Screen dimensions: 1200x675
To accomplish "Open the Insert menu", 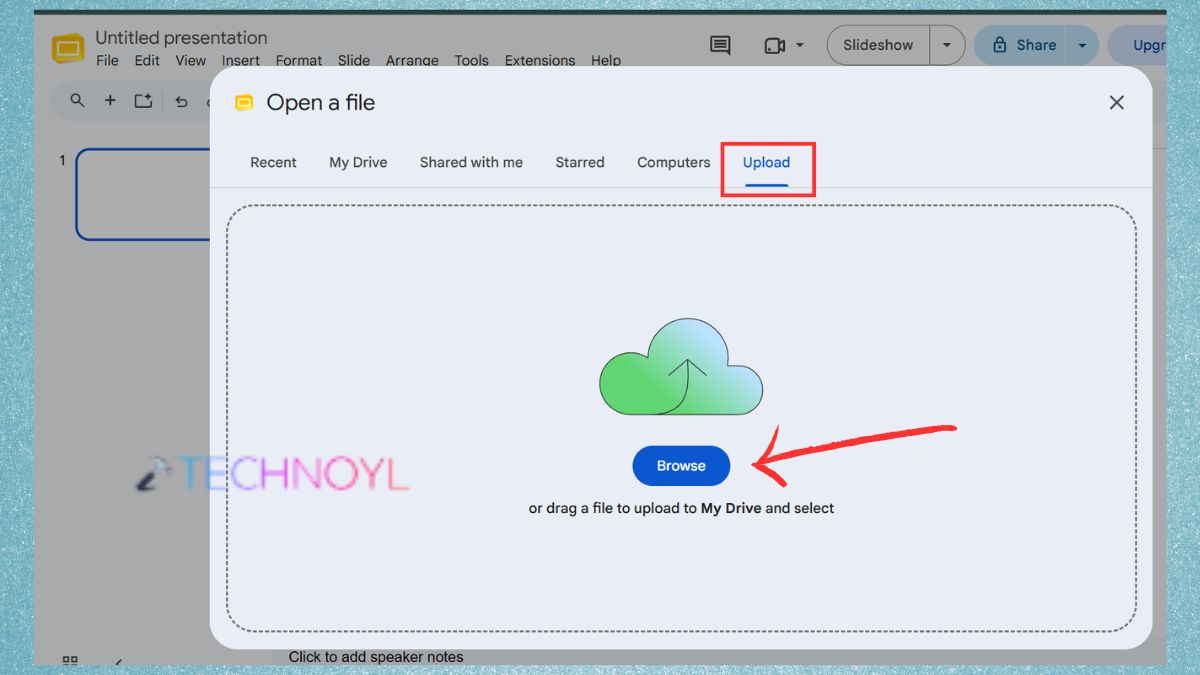I will [x=241, y=60].
